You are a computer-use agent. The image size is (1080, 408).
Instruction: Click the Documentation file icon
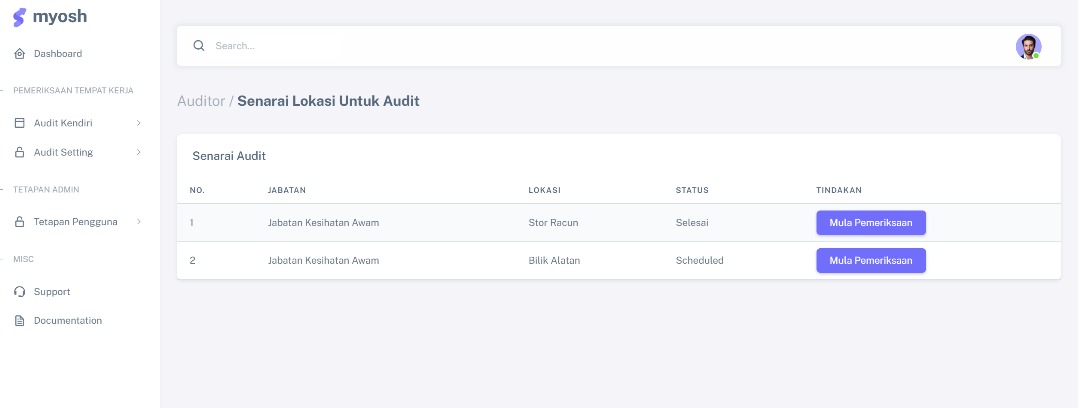(x=19, y=321)
